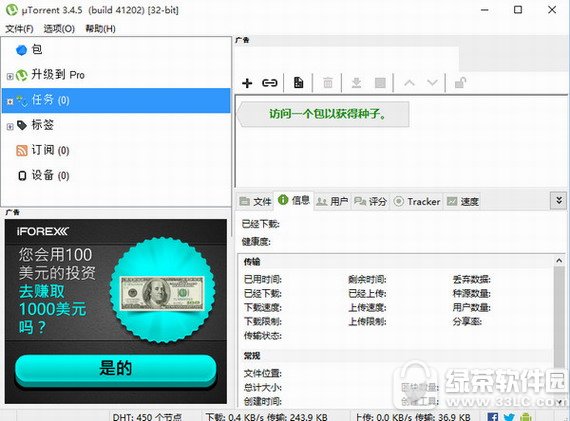Move torrent up the queue
The height and width of the screenshot is (421, 570).
point(409,83)
